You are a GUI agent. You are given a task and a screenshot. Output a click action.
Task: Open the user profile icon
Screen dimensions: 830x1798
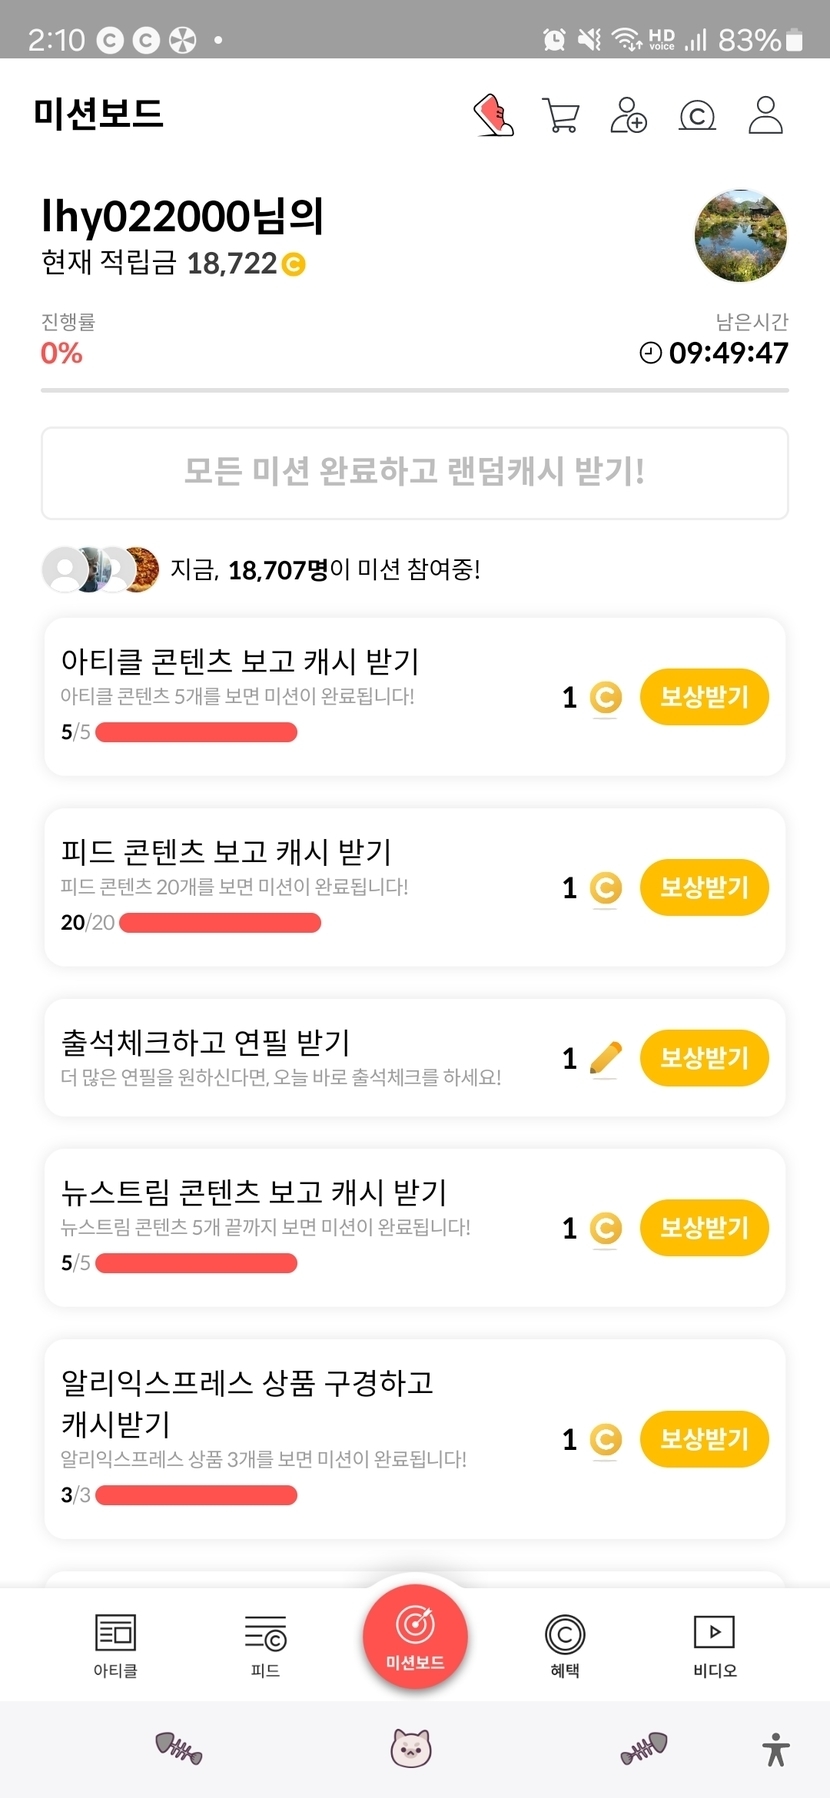coord(766,116)
